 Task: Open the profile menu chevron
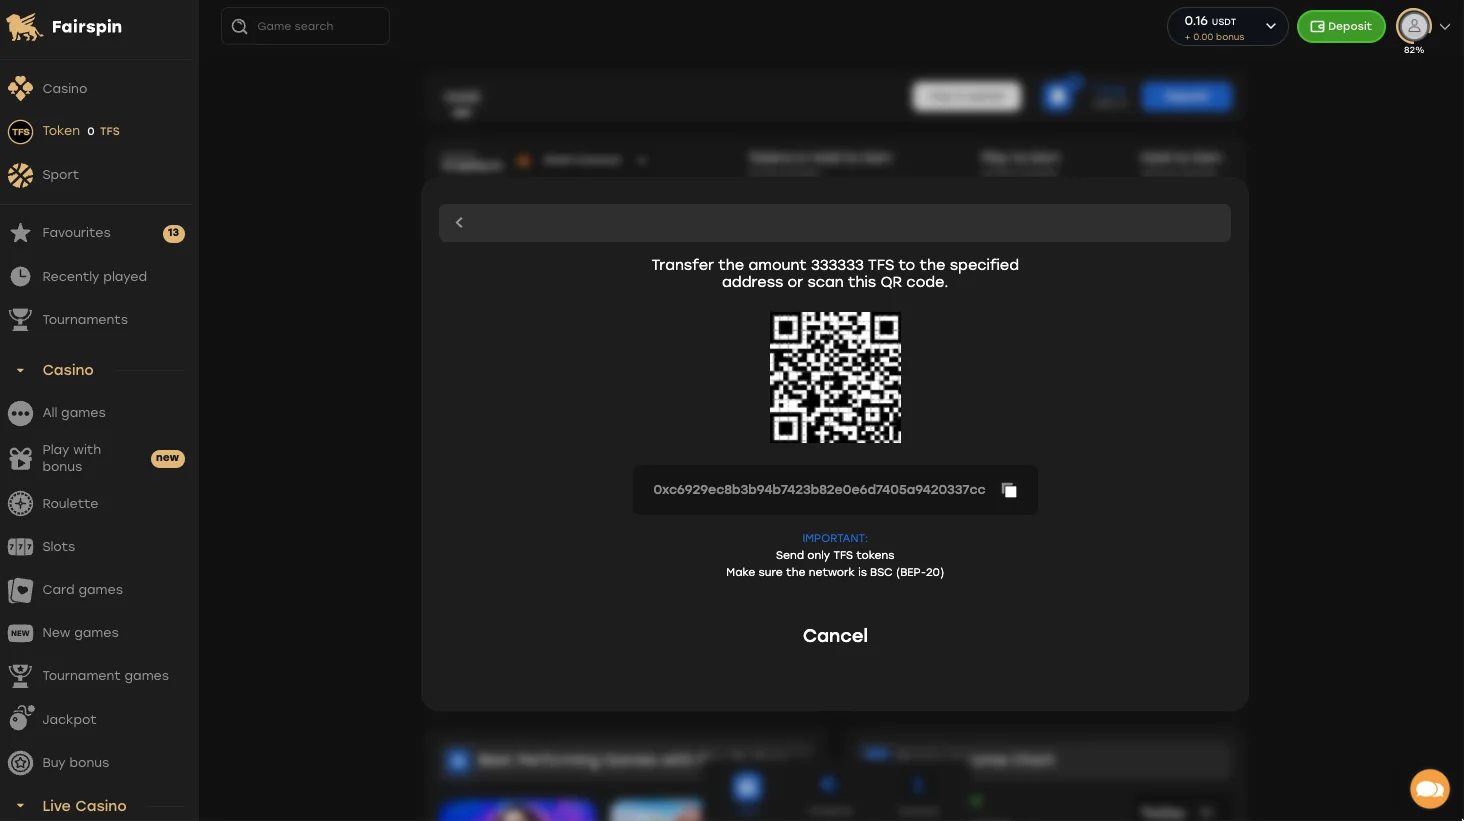[x=1445, y=27]
